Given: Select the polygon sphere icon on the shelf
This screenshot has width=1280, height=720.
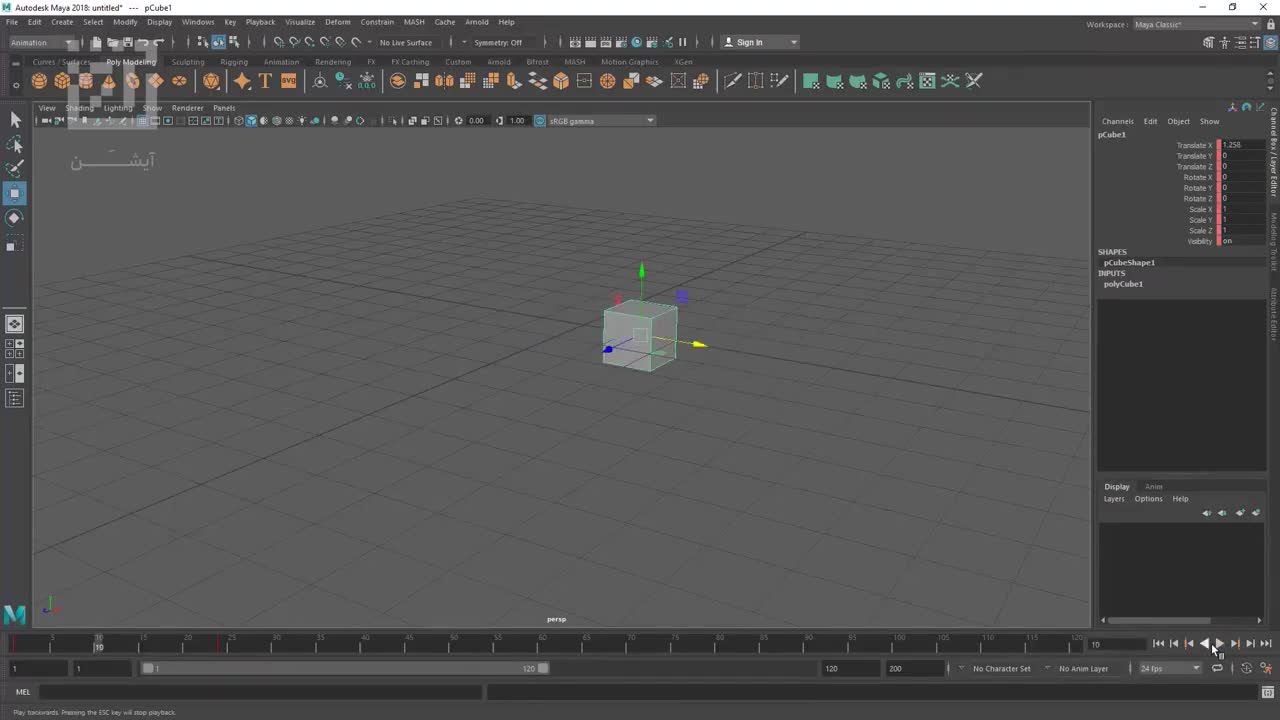Looking at the screenshot, I should [39, 81].
